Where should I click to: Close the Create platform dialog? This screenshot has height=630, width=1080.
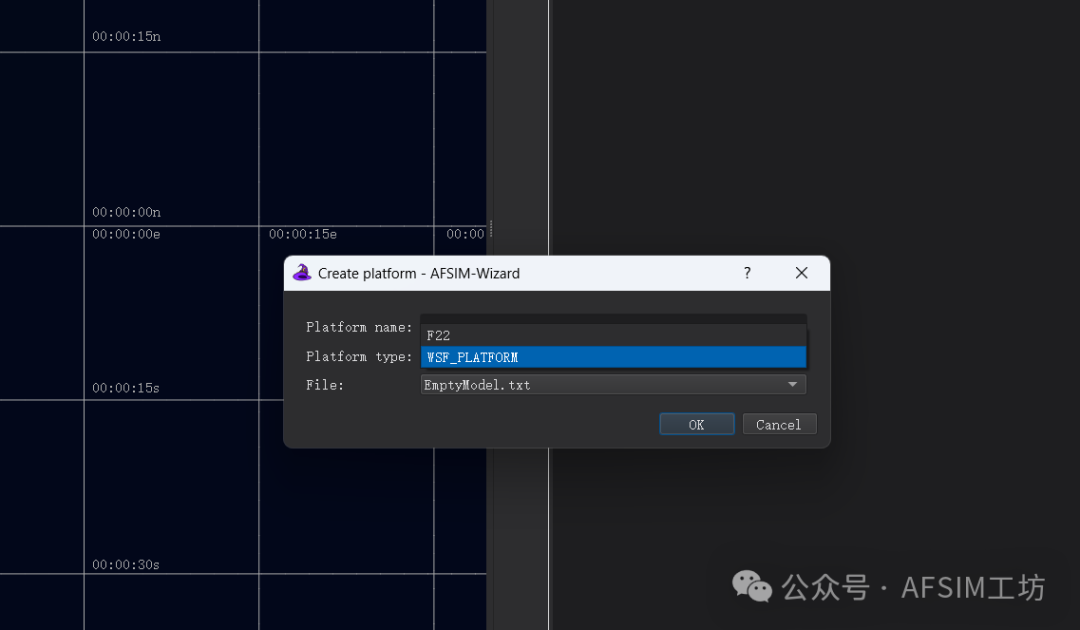(801, 273)
